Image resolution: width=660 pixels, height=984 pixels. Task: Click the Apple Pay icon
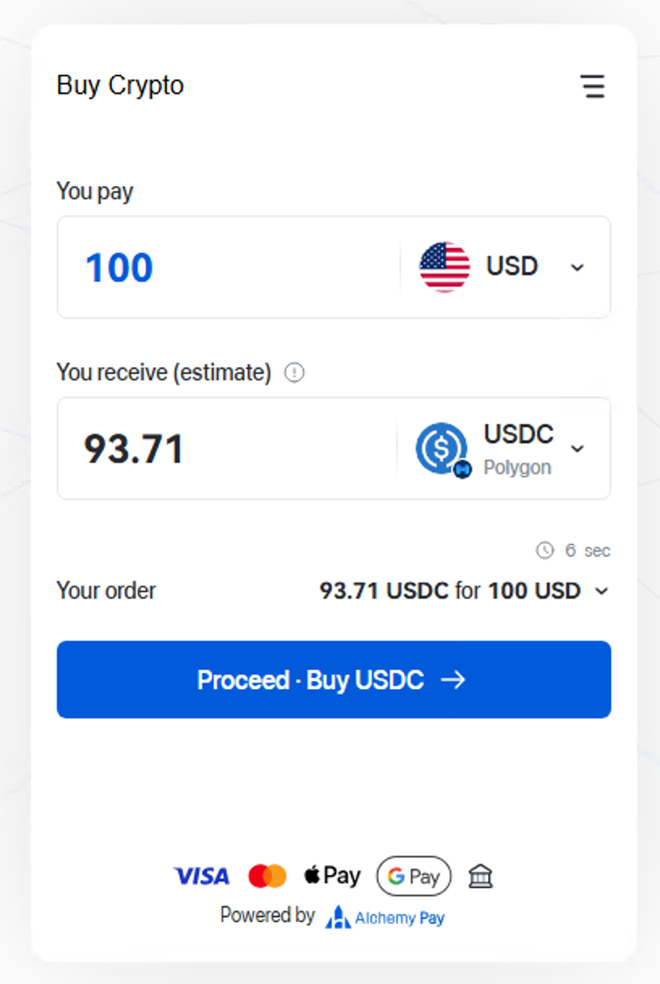coord(332,876)
